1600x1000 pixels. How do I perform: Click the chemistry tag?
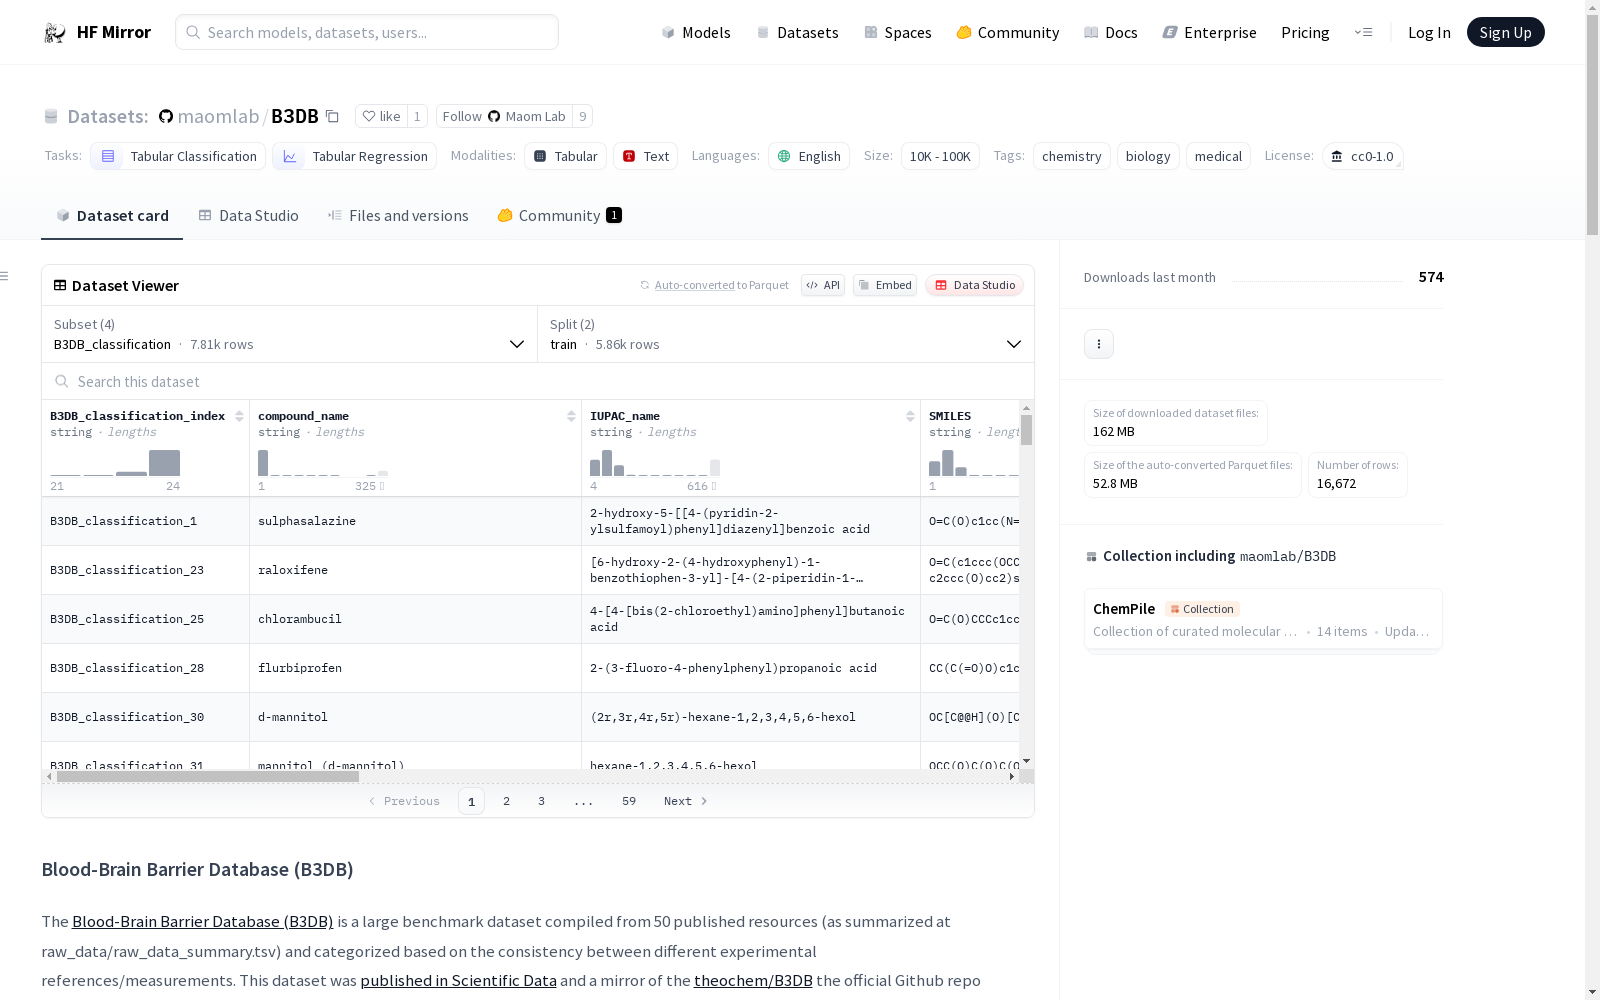[1071, 156]
